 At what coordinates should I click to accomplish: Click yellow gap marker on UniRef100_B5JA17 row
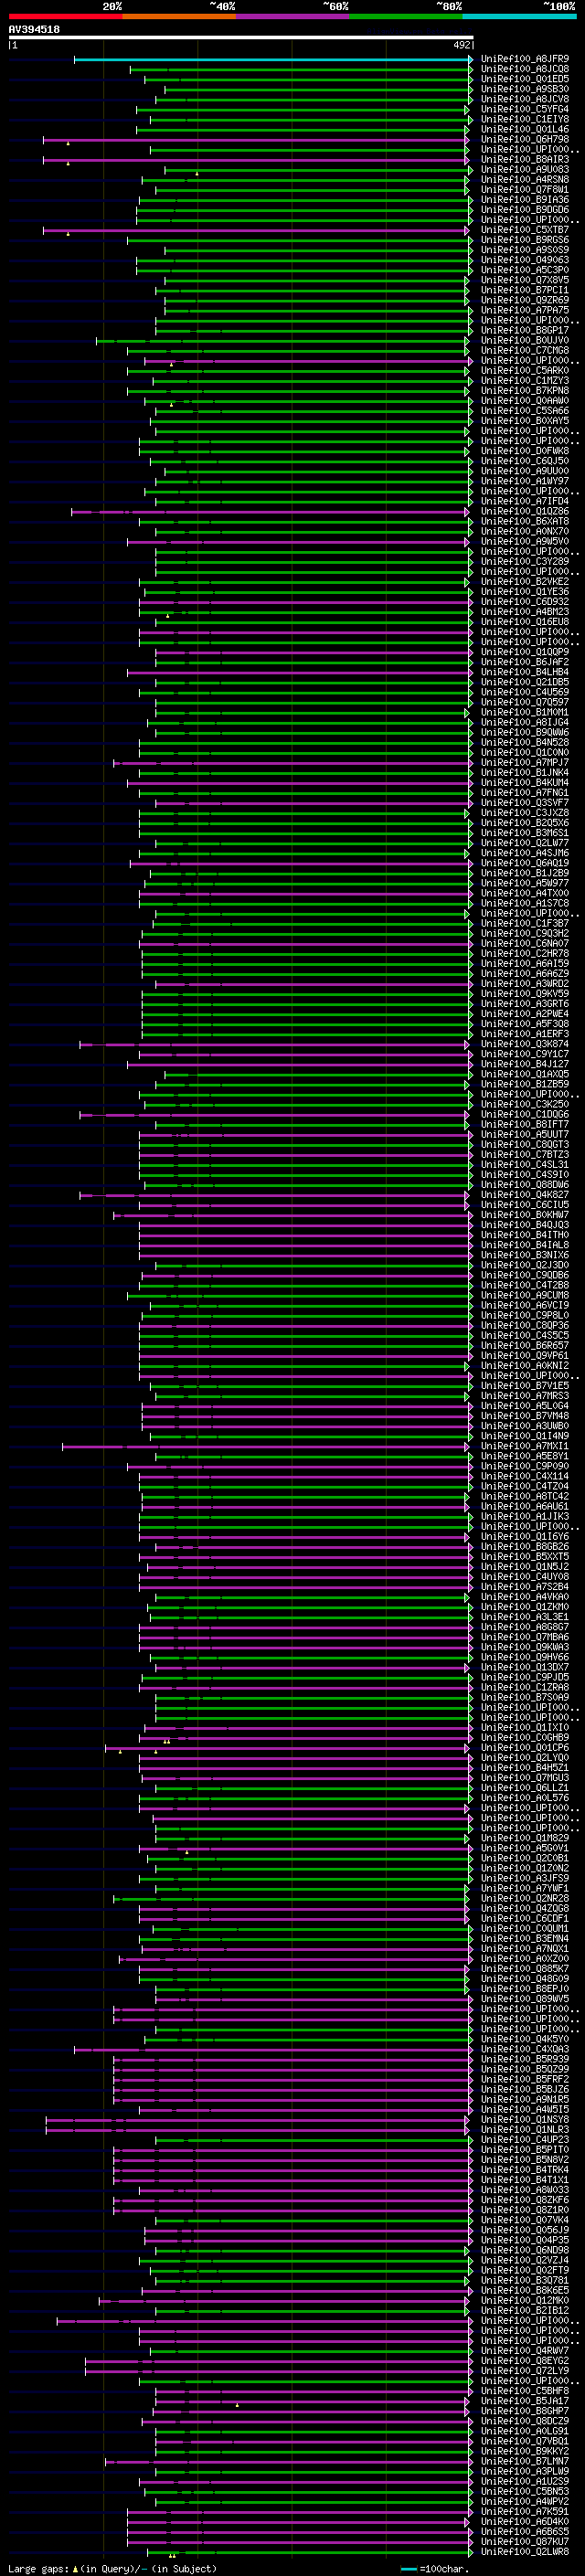(x=237, y=2404)
